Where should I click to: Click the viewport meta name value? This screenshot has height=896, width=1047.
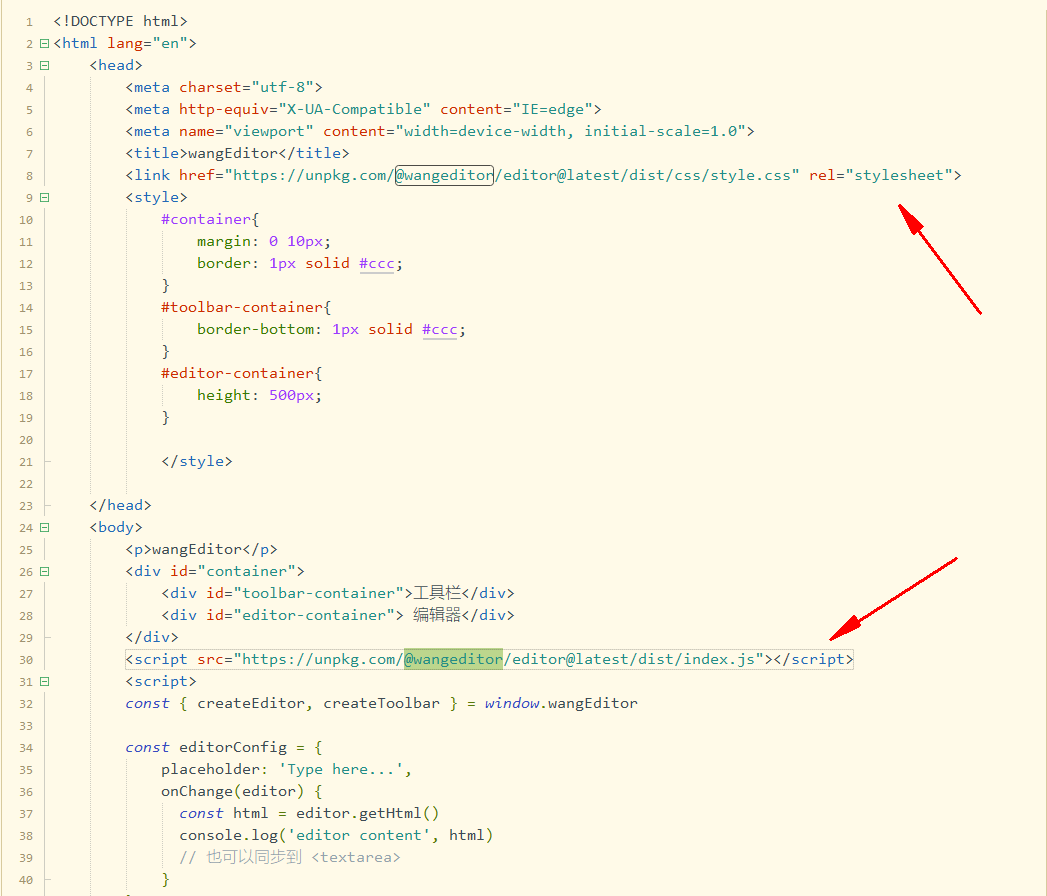269,132
